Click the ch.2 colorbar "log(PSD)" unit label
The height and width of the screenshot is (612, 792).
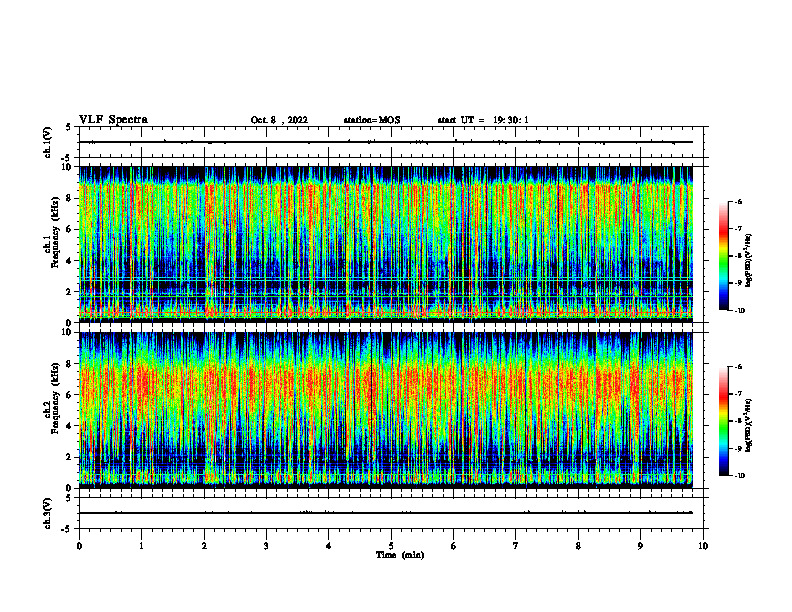[749, 425]
